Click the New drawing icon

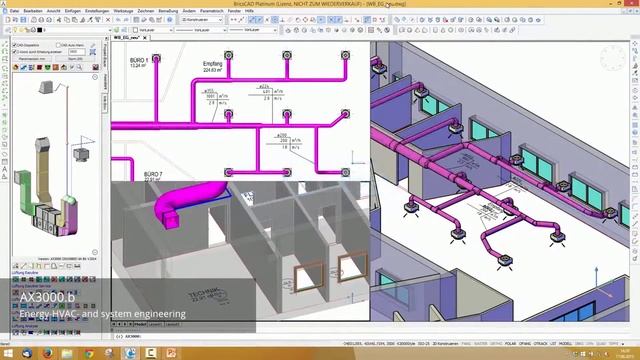(7, 20)
